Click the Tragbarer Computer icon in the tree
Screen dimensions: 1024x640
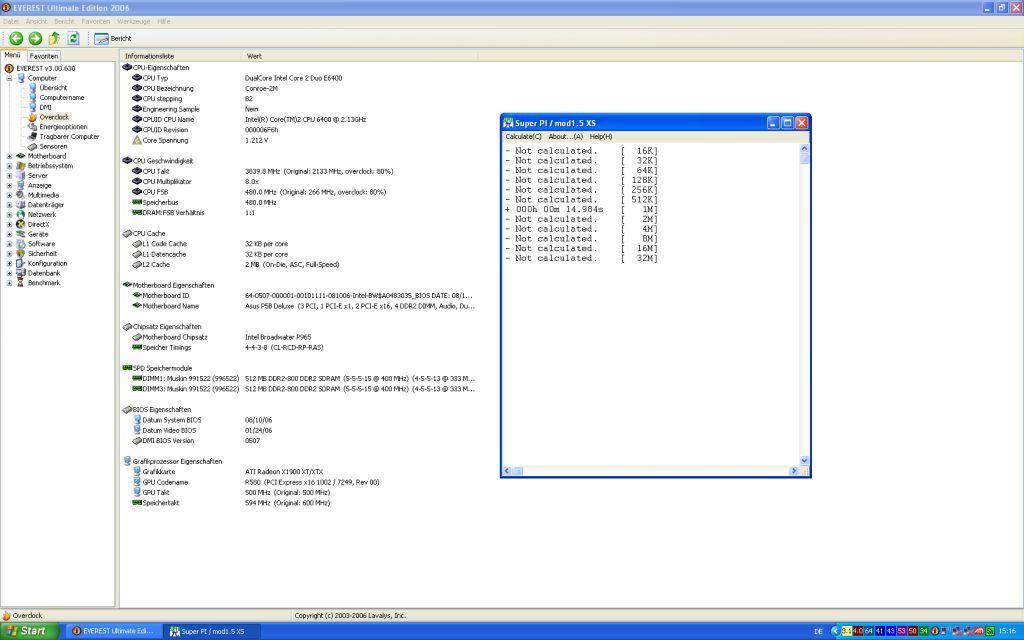[x=33, y=136]
